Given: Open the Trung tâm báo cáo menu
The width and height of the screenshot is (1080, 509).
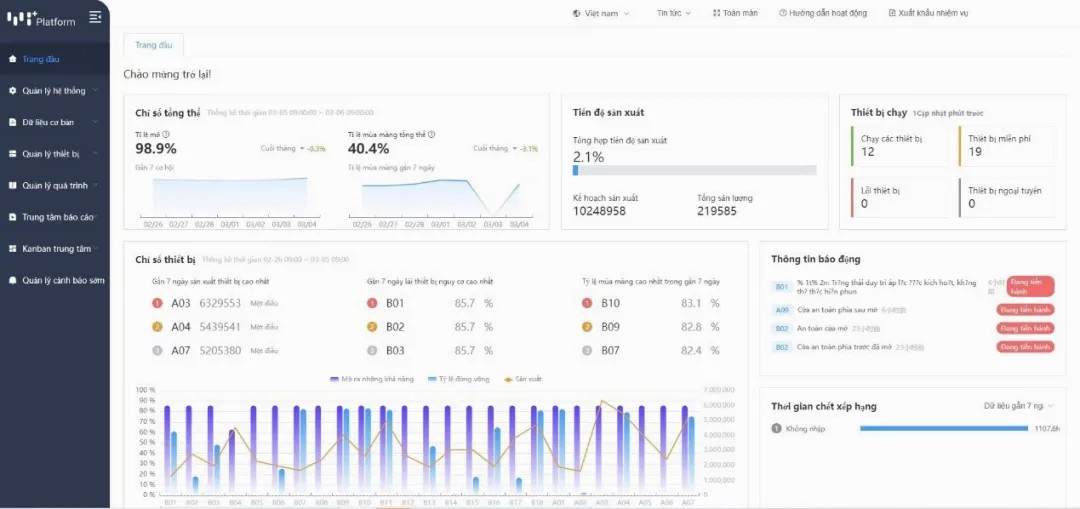Looking at the screenshot, I should [58, 217].
